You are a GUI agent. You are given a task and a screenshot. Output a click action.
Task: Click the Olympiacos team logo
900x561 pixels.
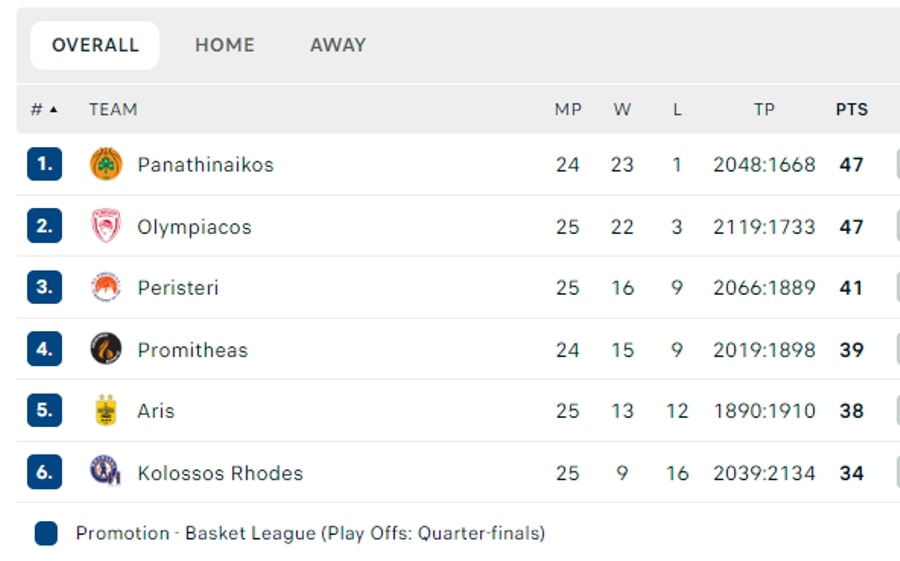(x=106, y=227)
